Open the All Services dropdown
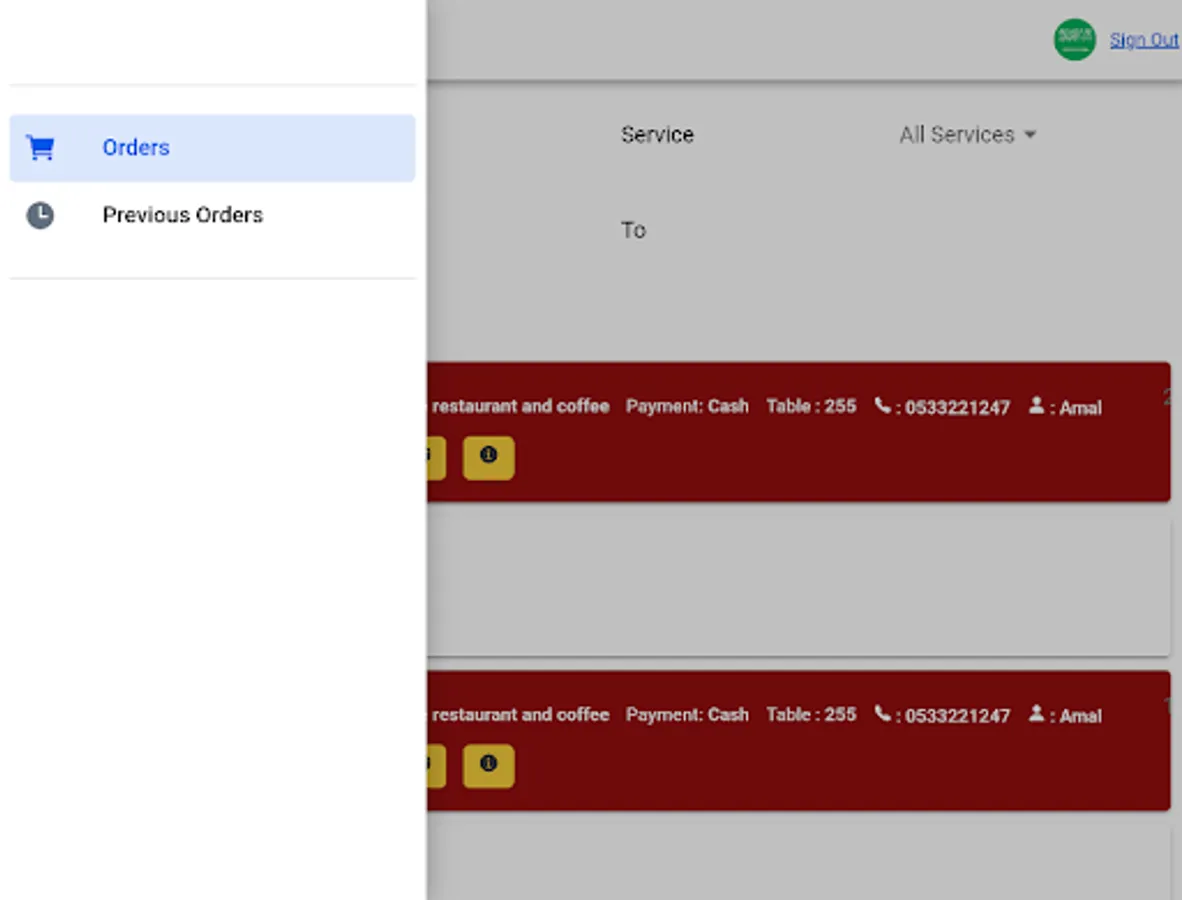1182x900 pixels. (953, 134)
